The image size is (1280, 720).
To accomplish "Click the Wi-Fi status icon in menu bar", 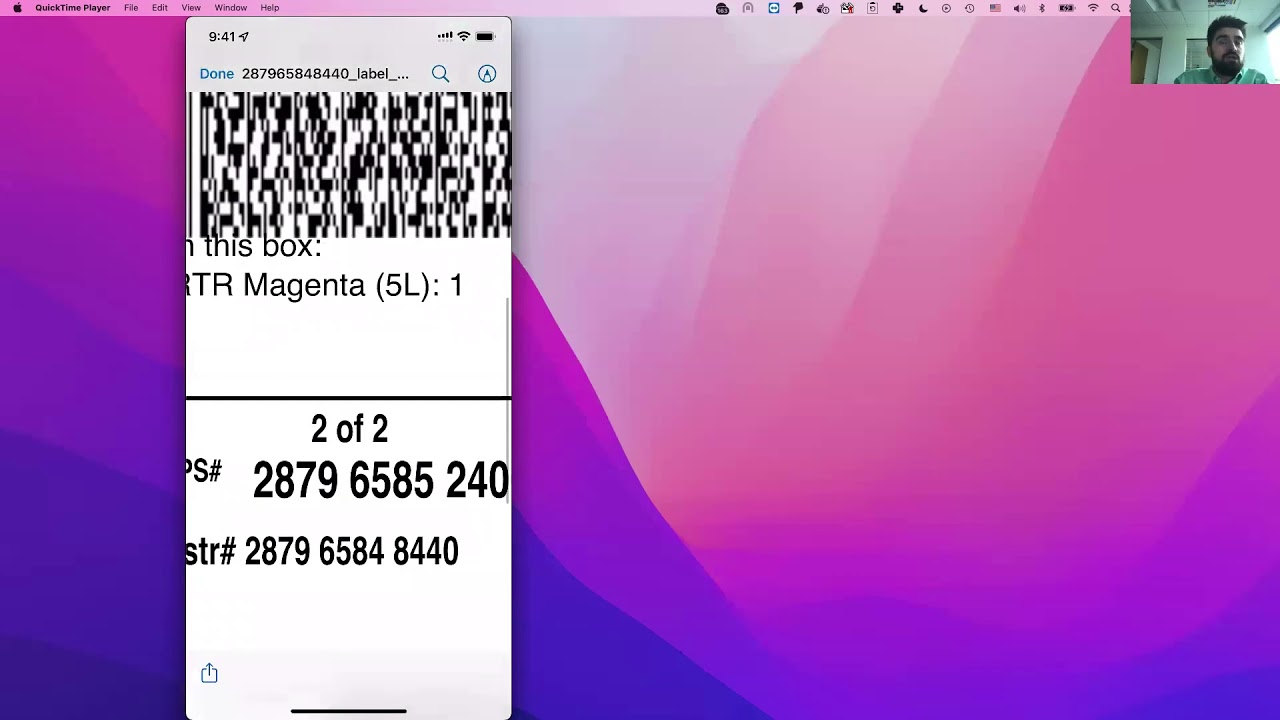I will coord(1093,8).
